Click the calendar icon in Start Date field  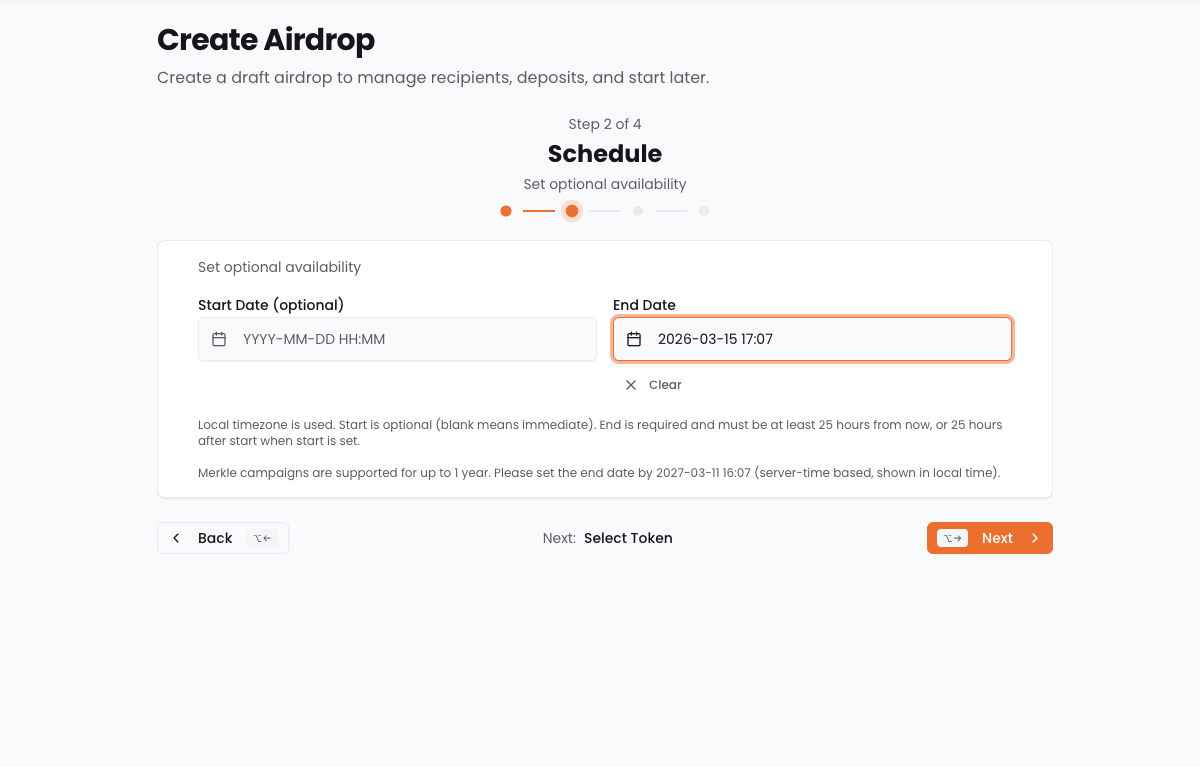[x=219, y=339]
